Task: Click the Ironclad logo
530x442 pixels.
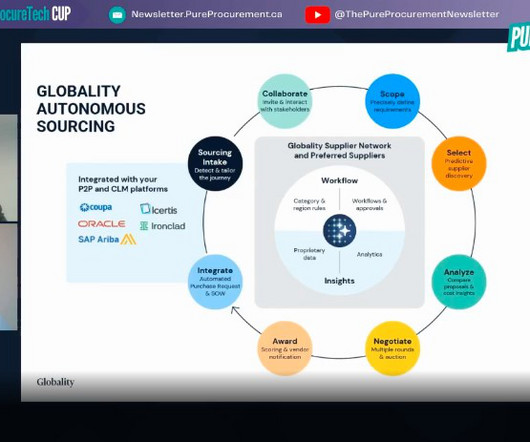Action: point(163,226)
